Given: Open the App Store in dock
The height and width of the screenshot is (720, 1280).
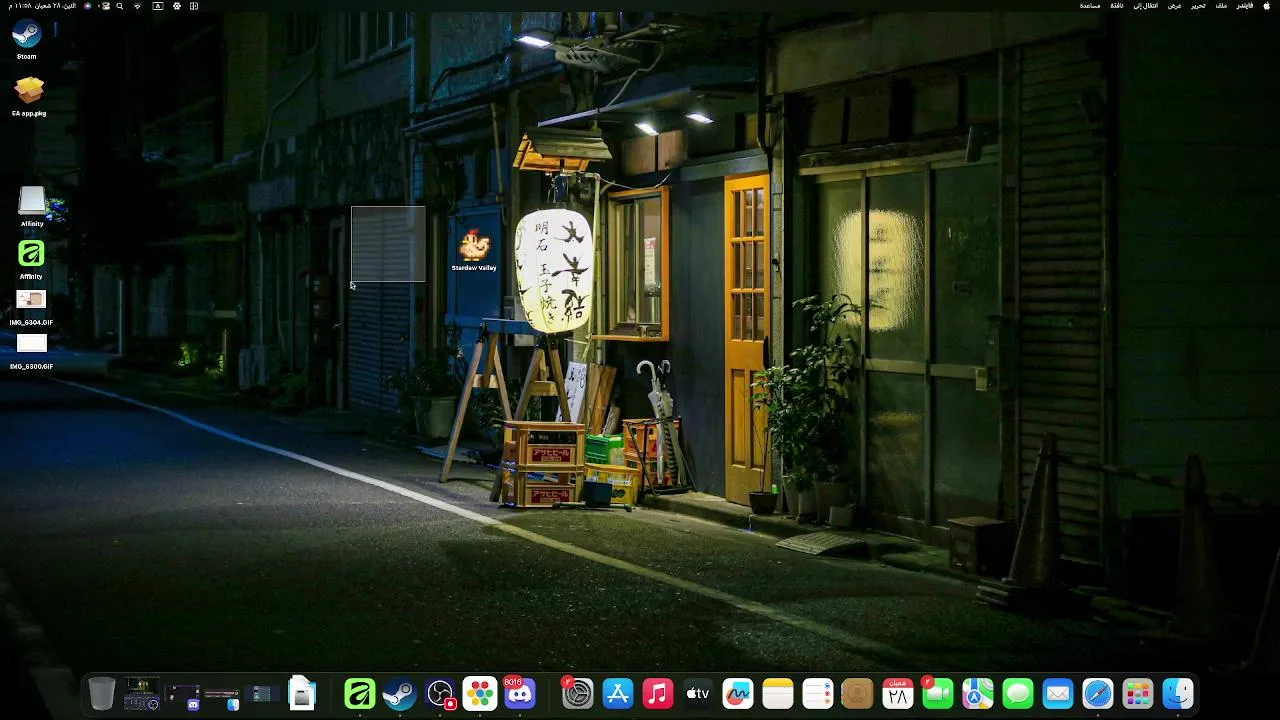Looking at the screenshot, I should [x=618, y=693].
